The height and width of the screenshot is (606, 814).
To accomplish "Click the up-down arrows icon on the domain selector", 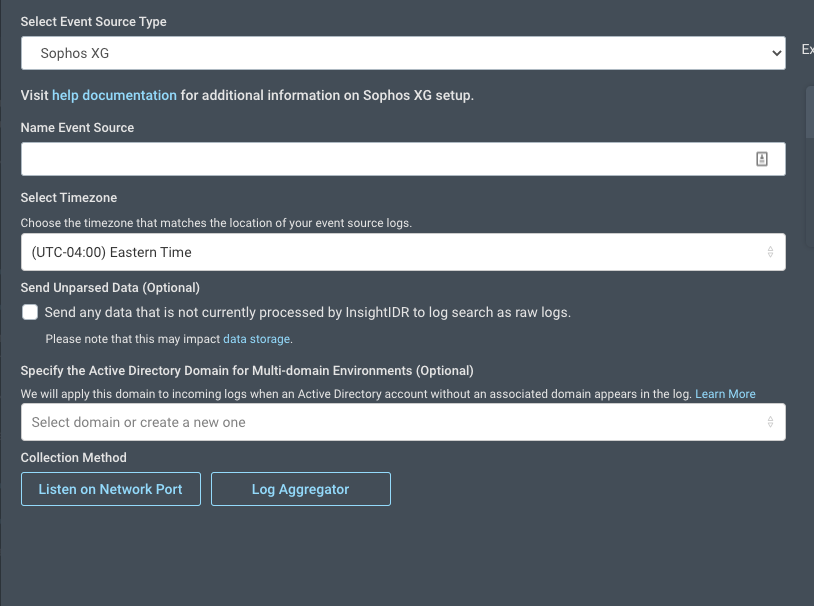I will [770, 422].
